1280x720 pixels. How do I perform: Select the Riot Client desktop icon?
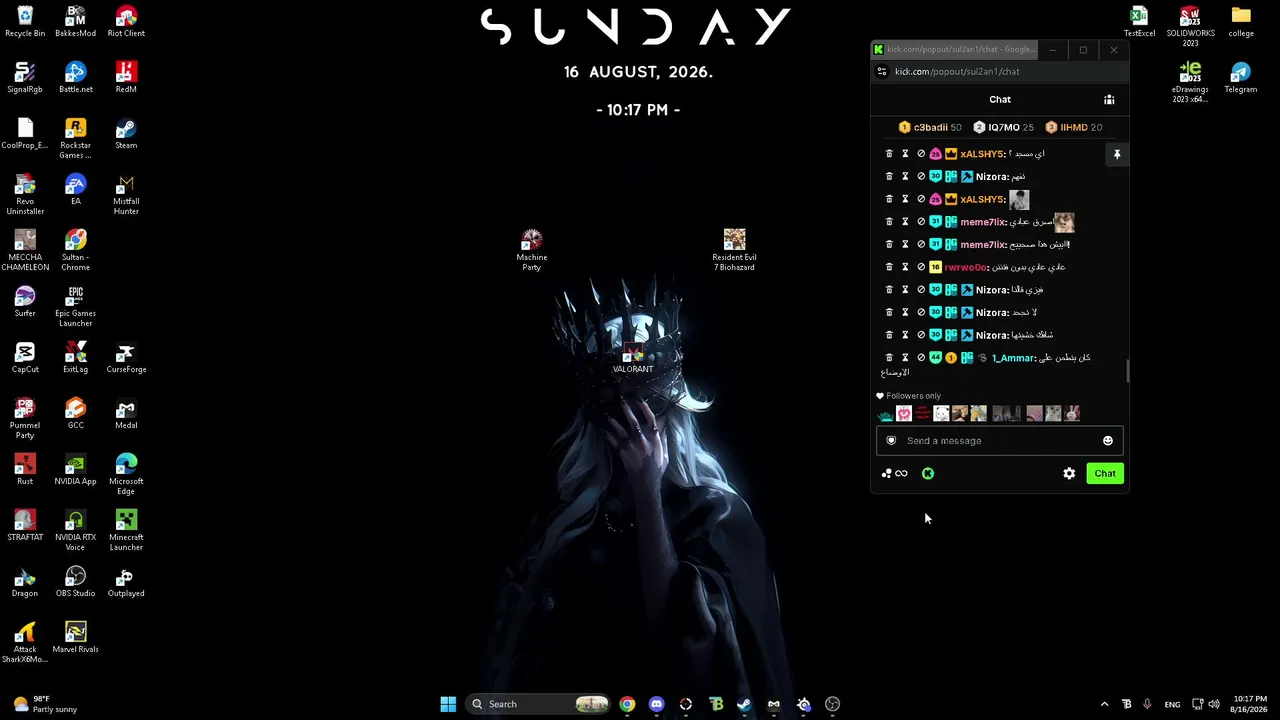tap(126, 22)
